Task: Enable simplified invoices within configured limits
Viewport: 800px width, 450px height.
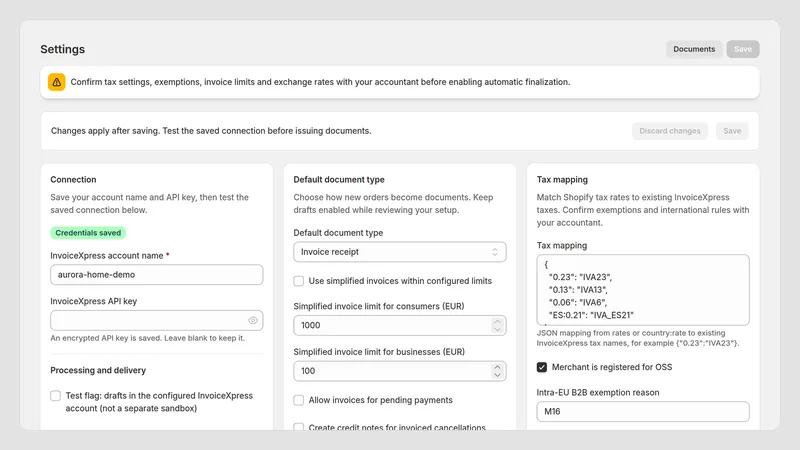Action: pos(298,281)
